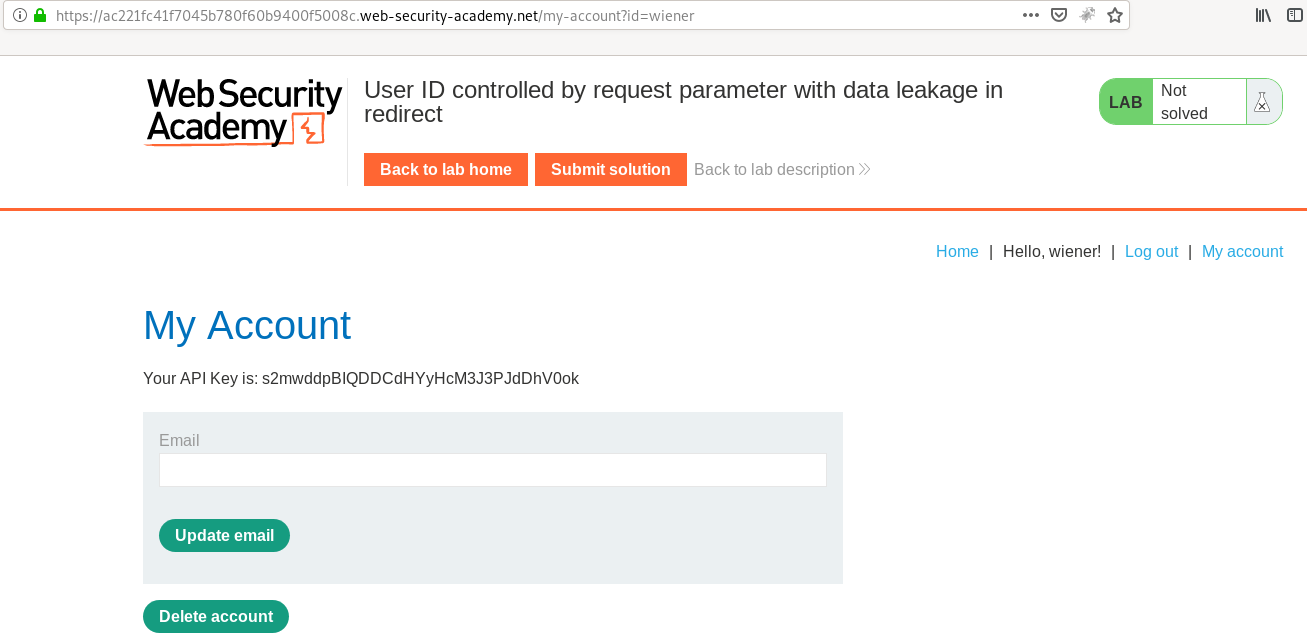Viewport: 1307px width, 643px height.
Task: Click the Save to Pocket icon
Action: pyautogui.click(x=1059, y=16)
